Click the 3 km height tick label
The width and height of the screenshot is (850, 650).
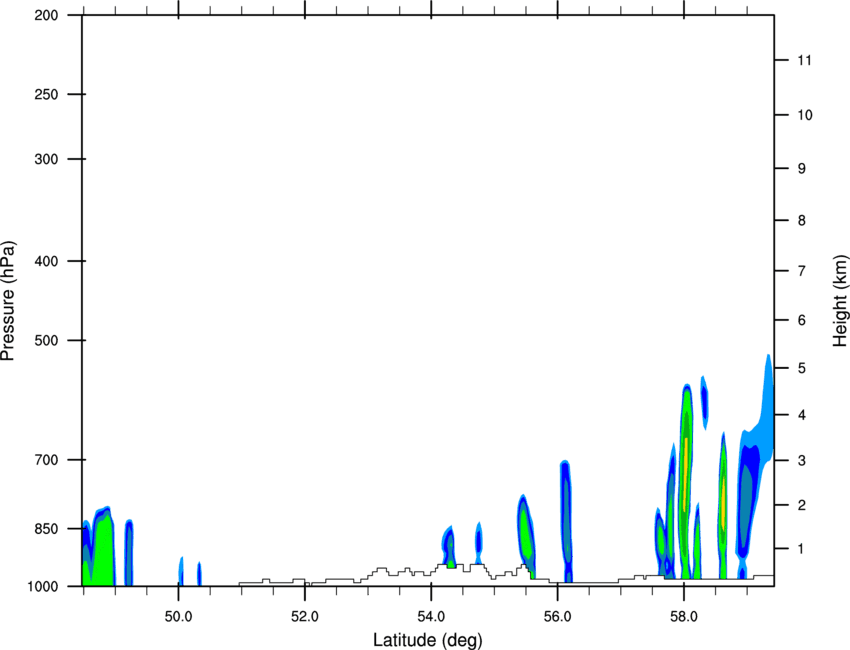(x=802, y=461)
